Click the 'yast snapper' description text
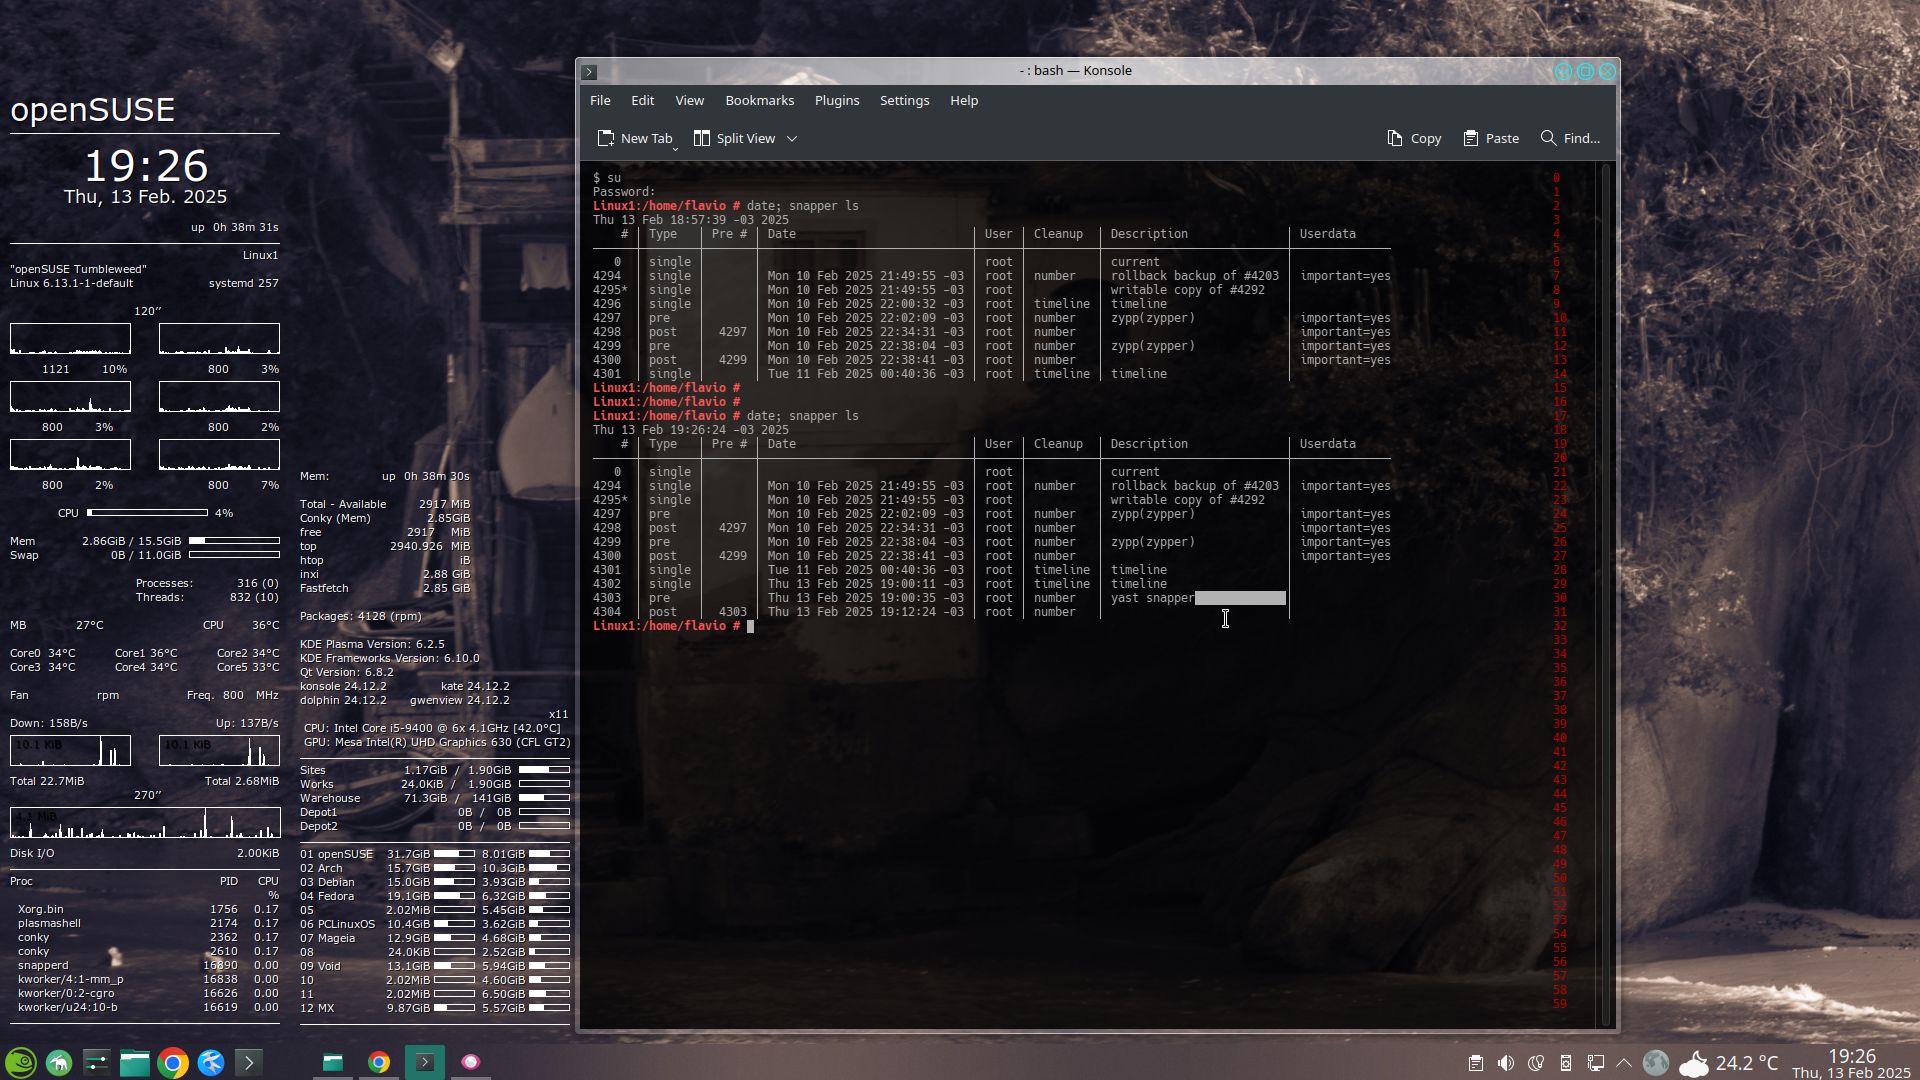Screen dimensions: 1920x1080 click(1152, 598)
